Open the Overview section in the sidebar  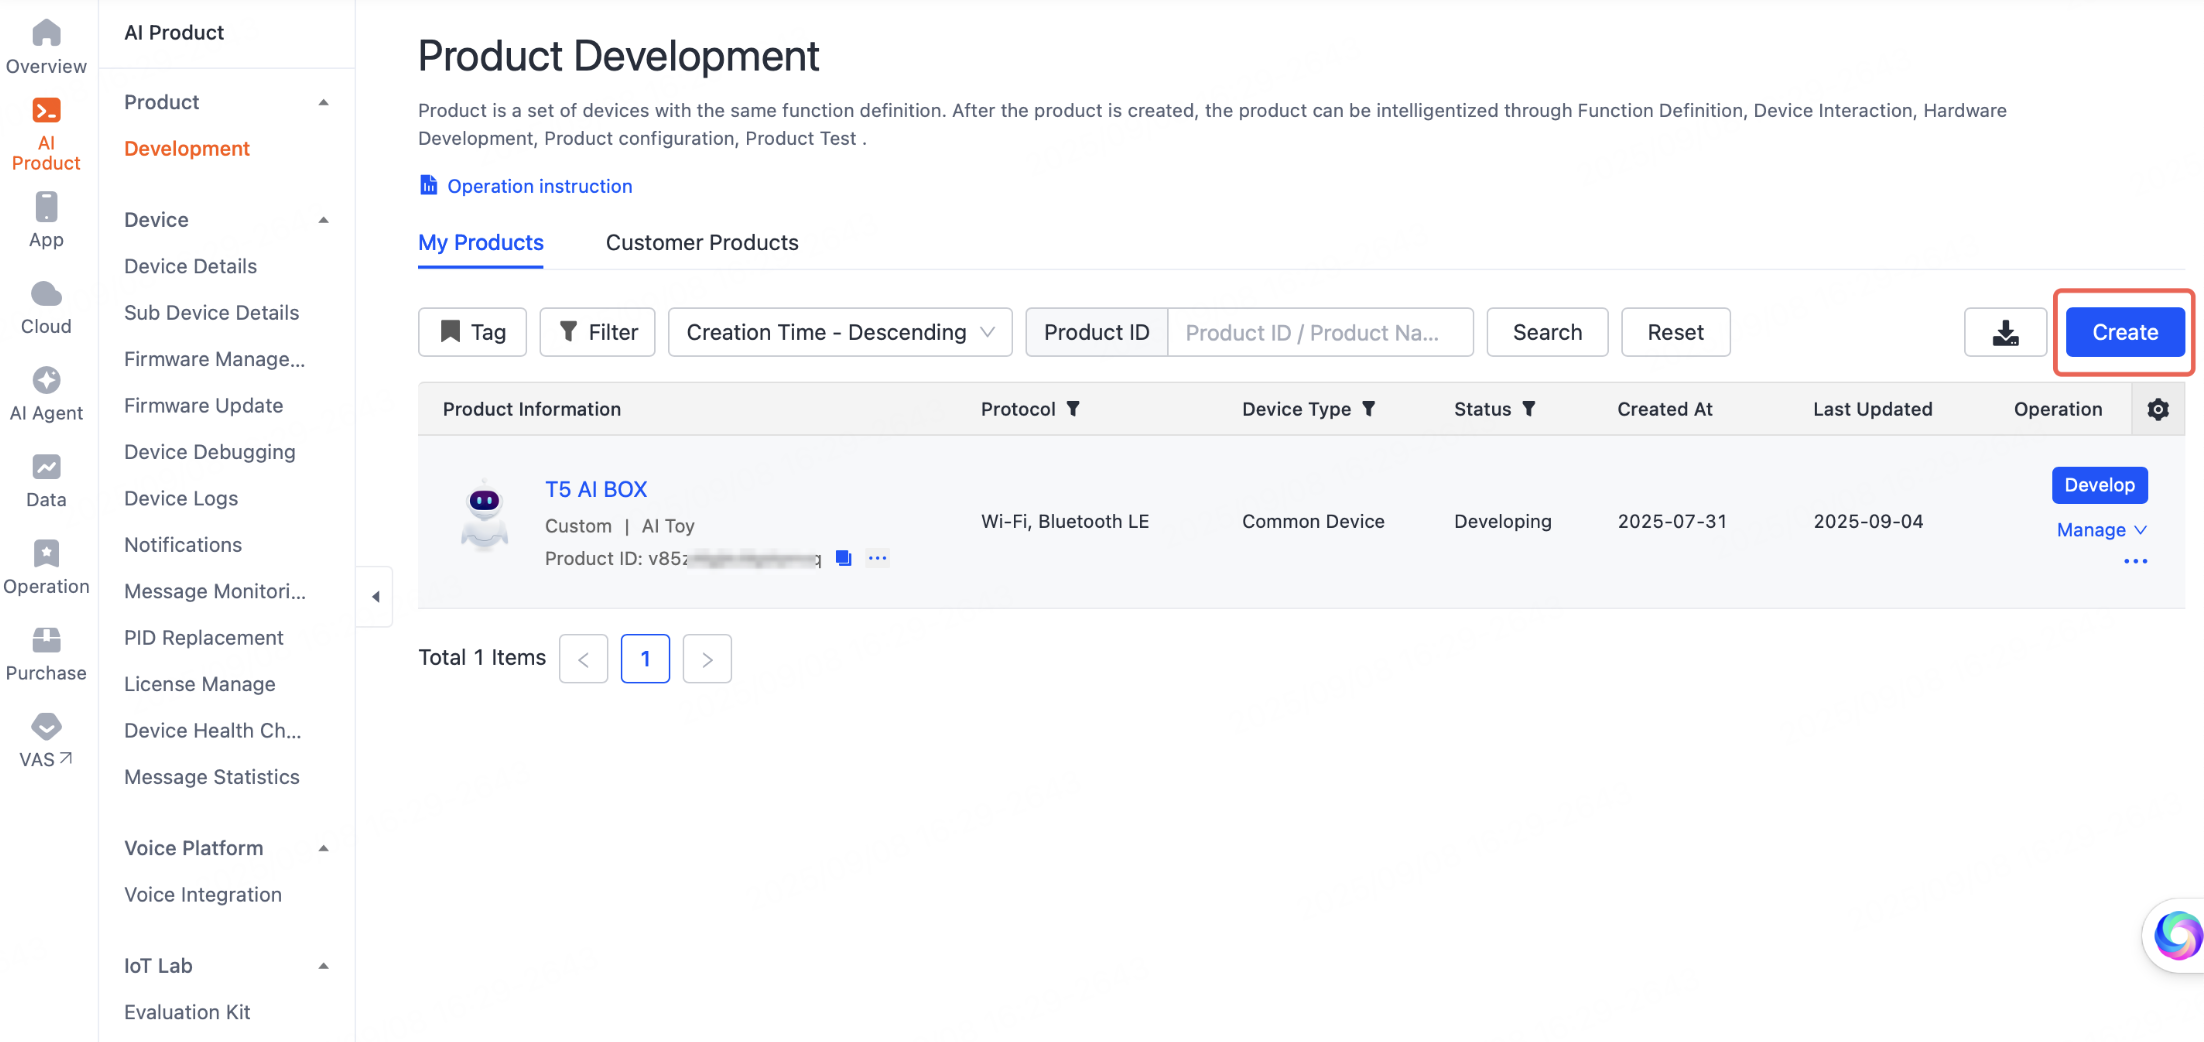46,46
